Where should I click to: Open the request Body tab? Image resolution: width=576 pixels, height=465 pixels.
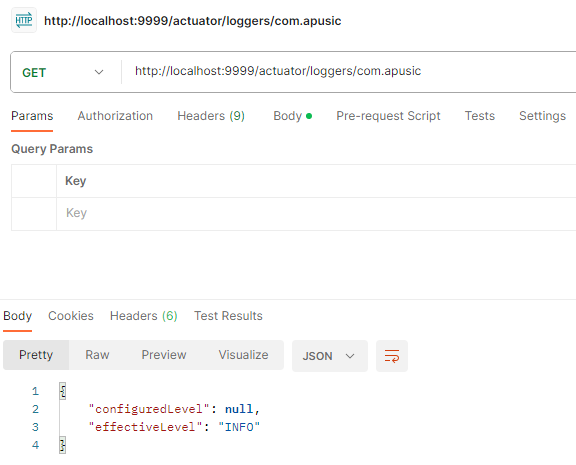(292, 116)
